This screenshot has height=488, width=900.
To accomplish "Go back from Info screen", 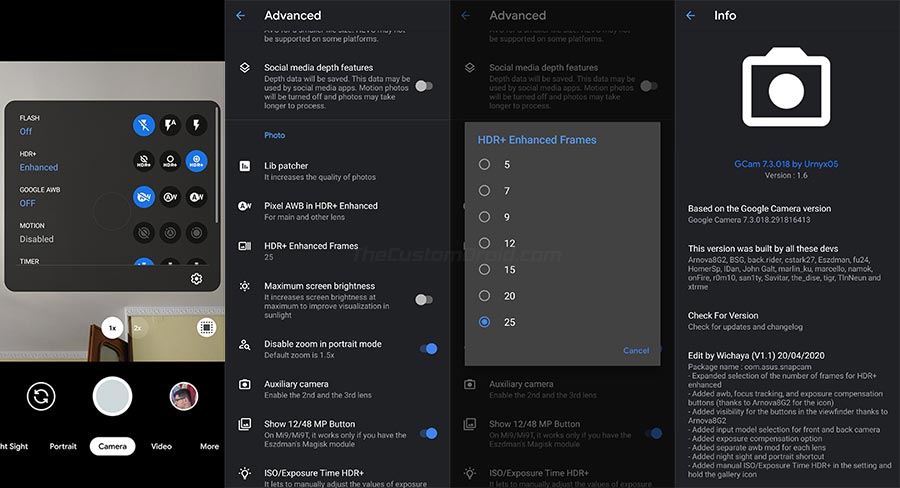I will pos(690,16).
